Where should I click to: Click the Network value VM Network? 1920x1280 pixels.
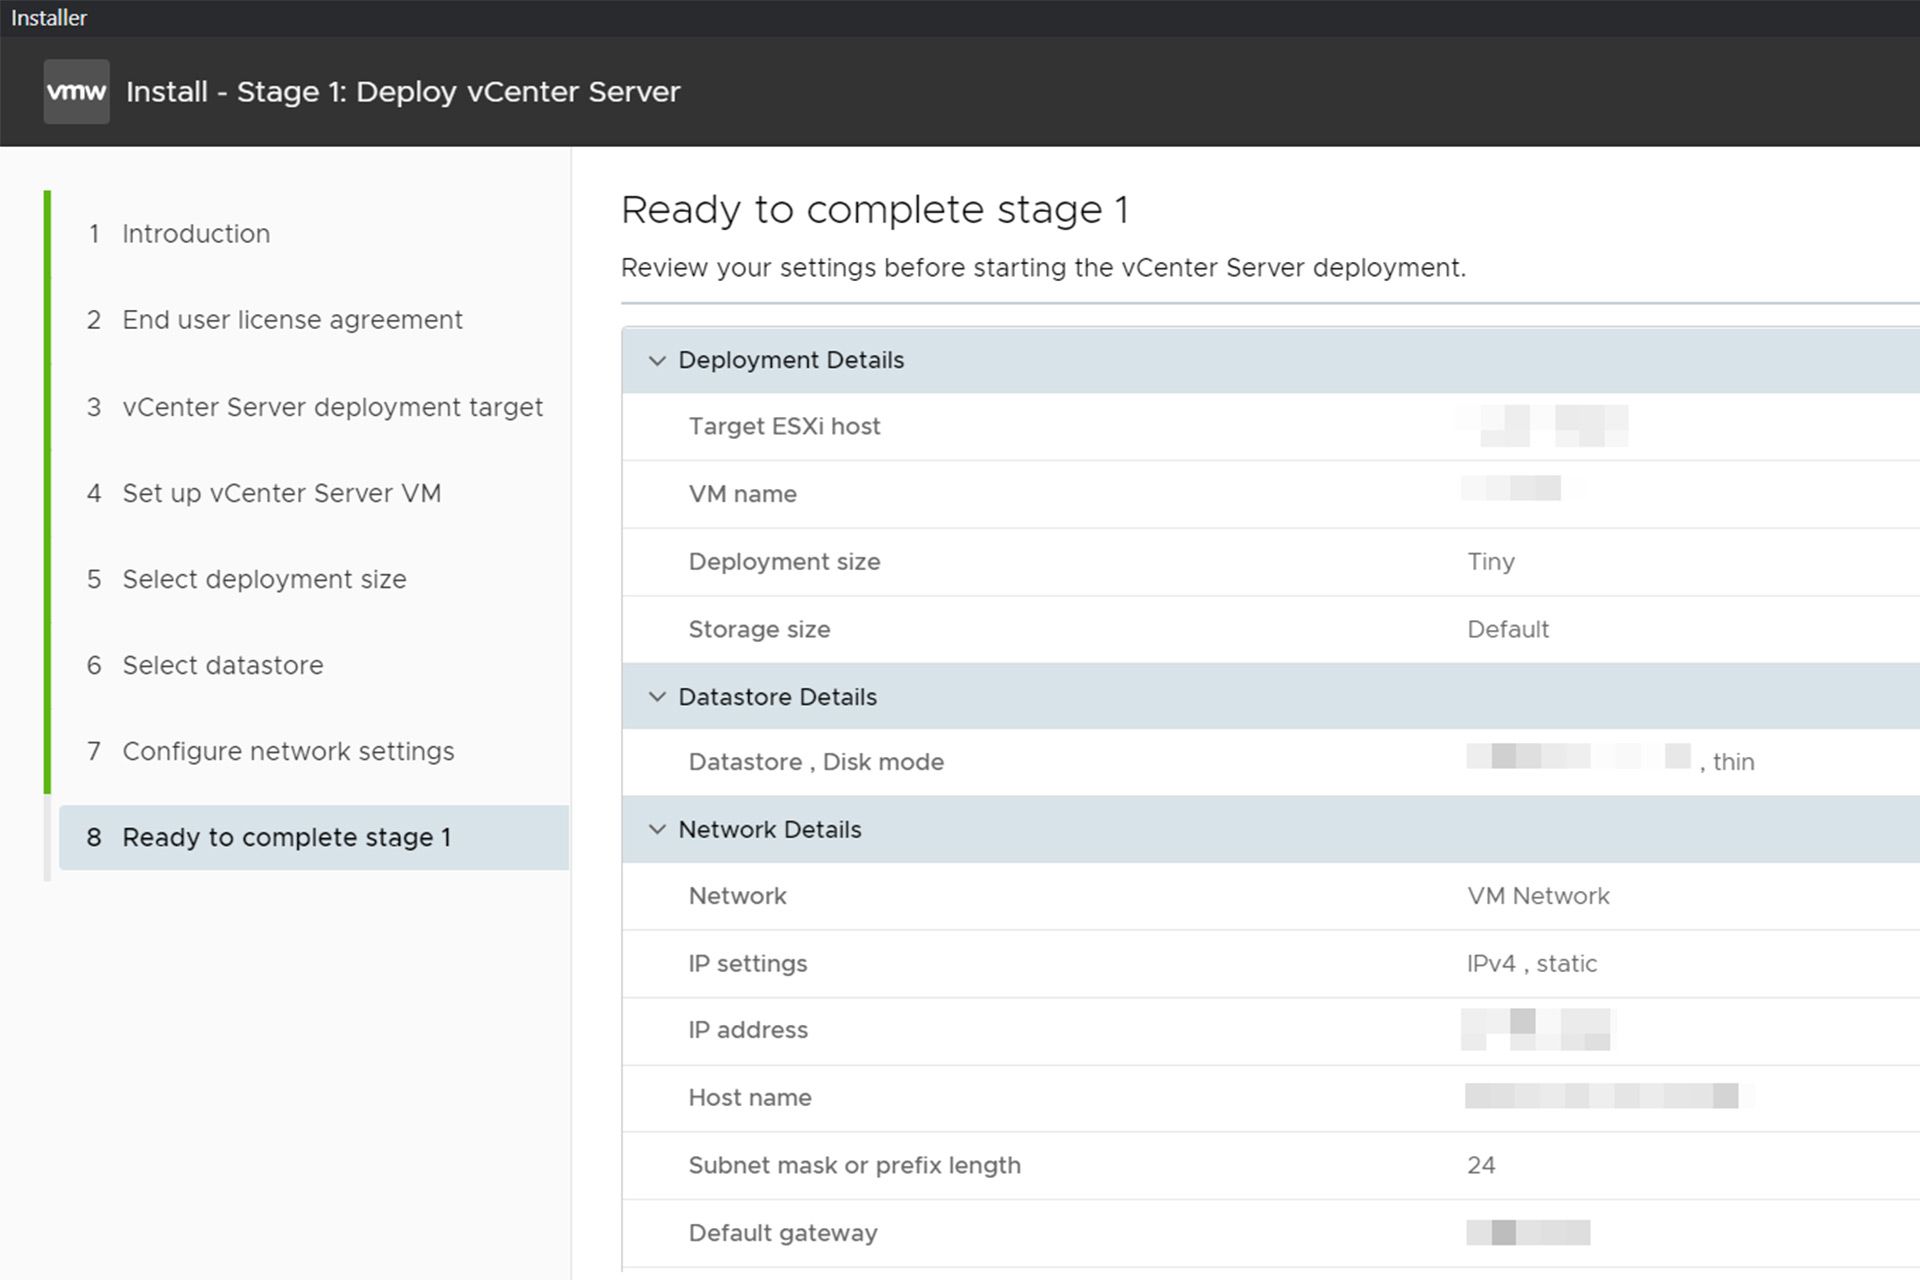click(1538, 896)
